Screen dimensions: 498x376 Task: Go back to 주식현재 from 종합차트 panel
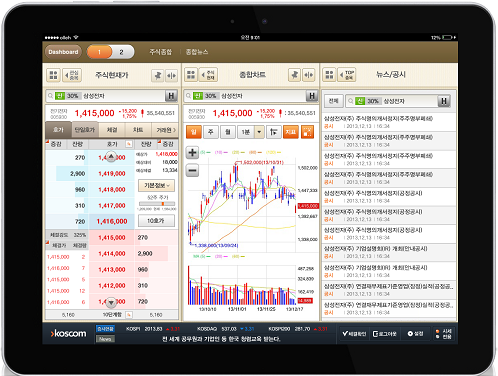209,75
